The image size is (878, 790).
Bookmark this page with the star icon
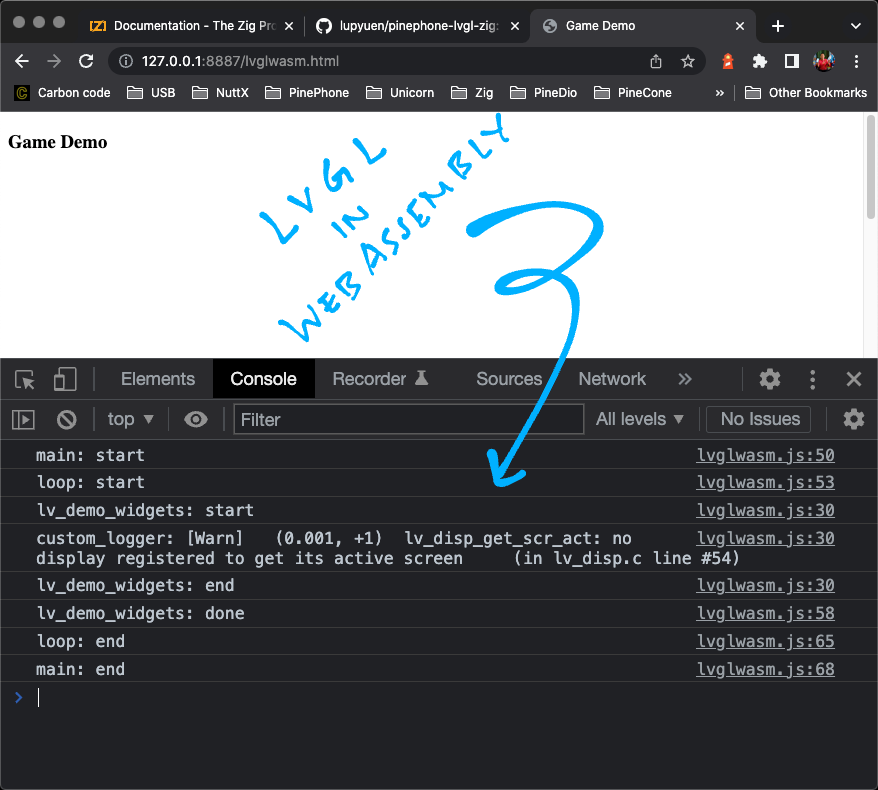(x=688, y=61)
